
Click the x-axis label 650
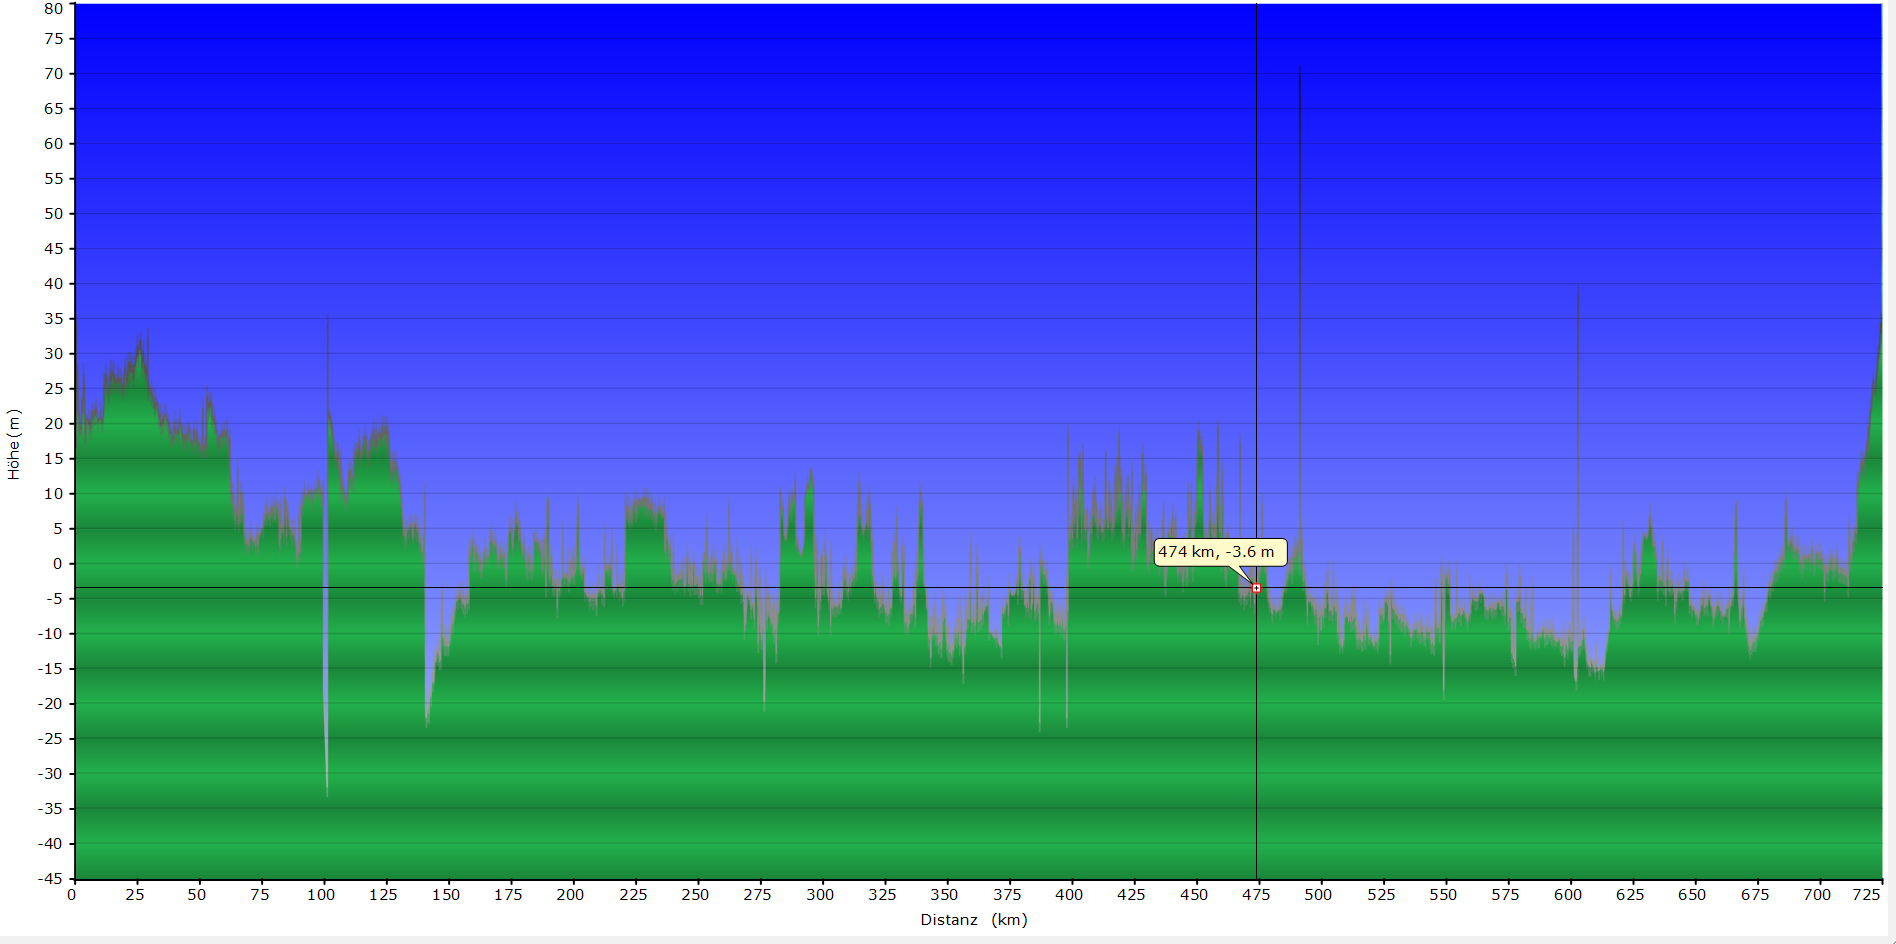tap(1692, 895)
